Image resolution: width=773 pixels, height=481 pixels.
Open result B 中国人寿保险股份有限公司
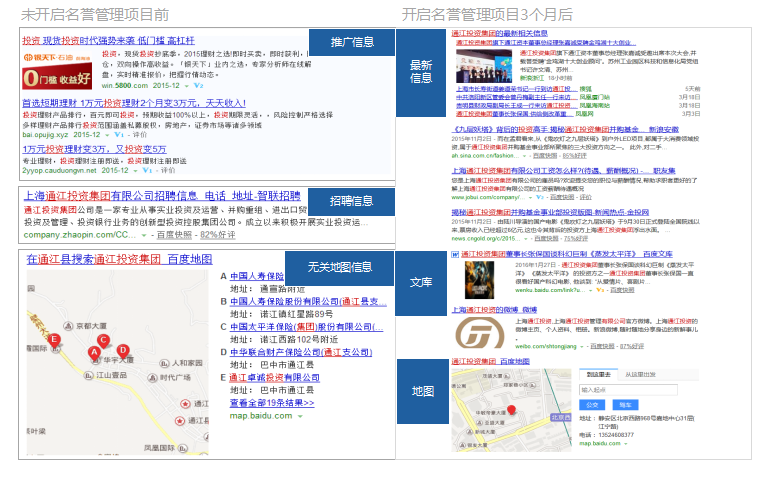(x=308, y=301)
